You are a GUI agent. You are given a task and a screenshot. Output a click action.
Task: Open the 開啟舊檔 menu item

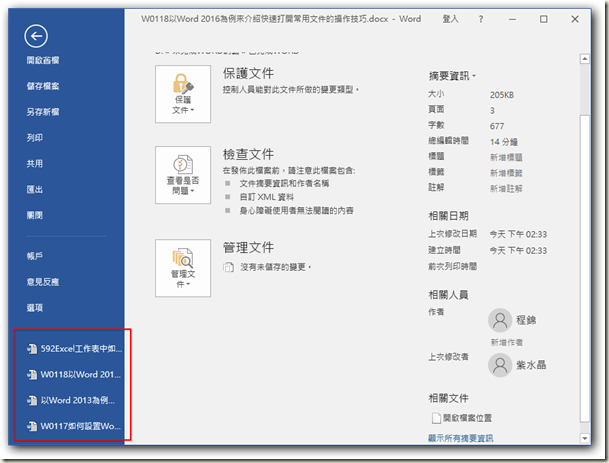43,60
